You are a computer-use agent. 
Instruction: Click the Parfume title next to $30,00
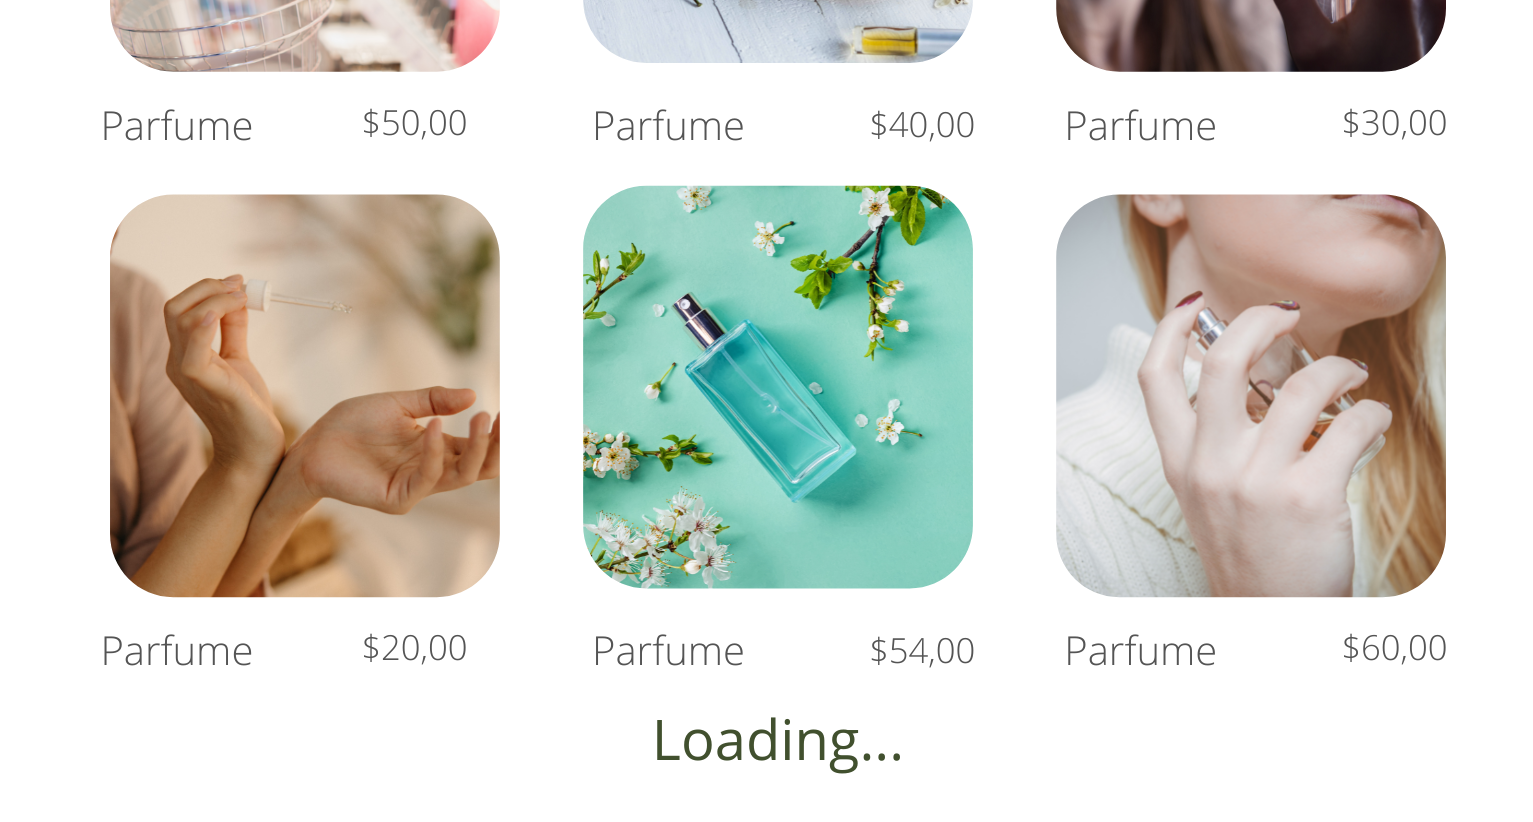click(1140, 126)
